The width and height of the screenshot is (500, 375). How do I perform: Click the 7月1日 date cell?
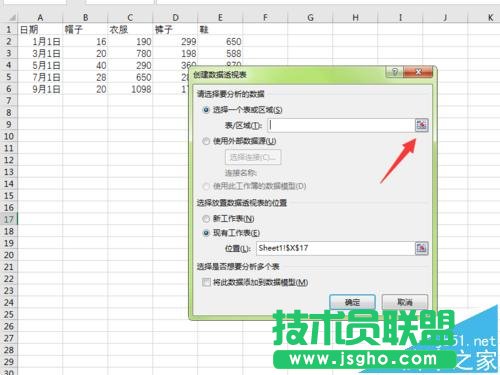(40, 77)
